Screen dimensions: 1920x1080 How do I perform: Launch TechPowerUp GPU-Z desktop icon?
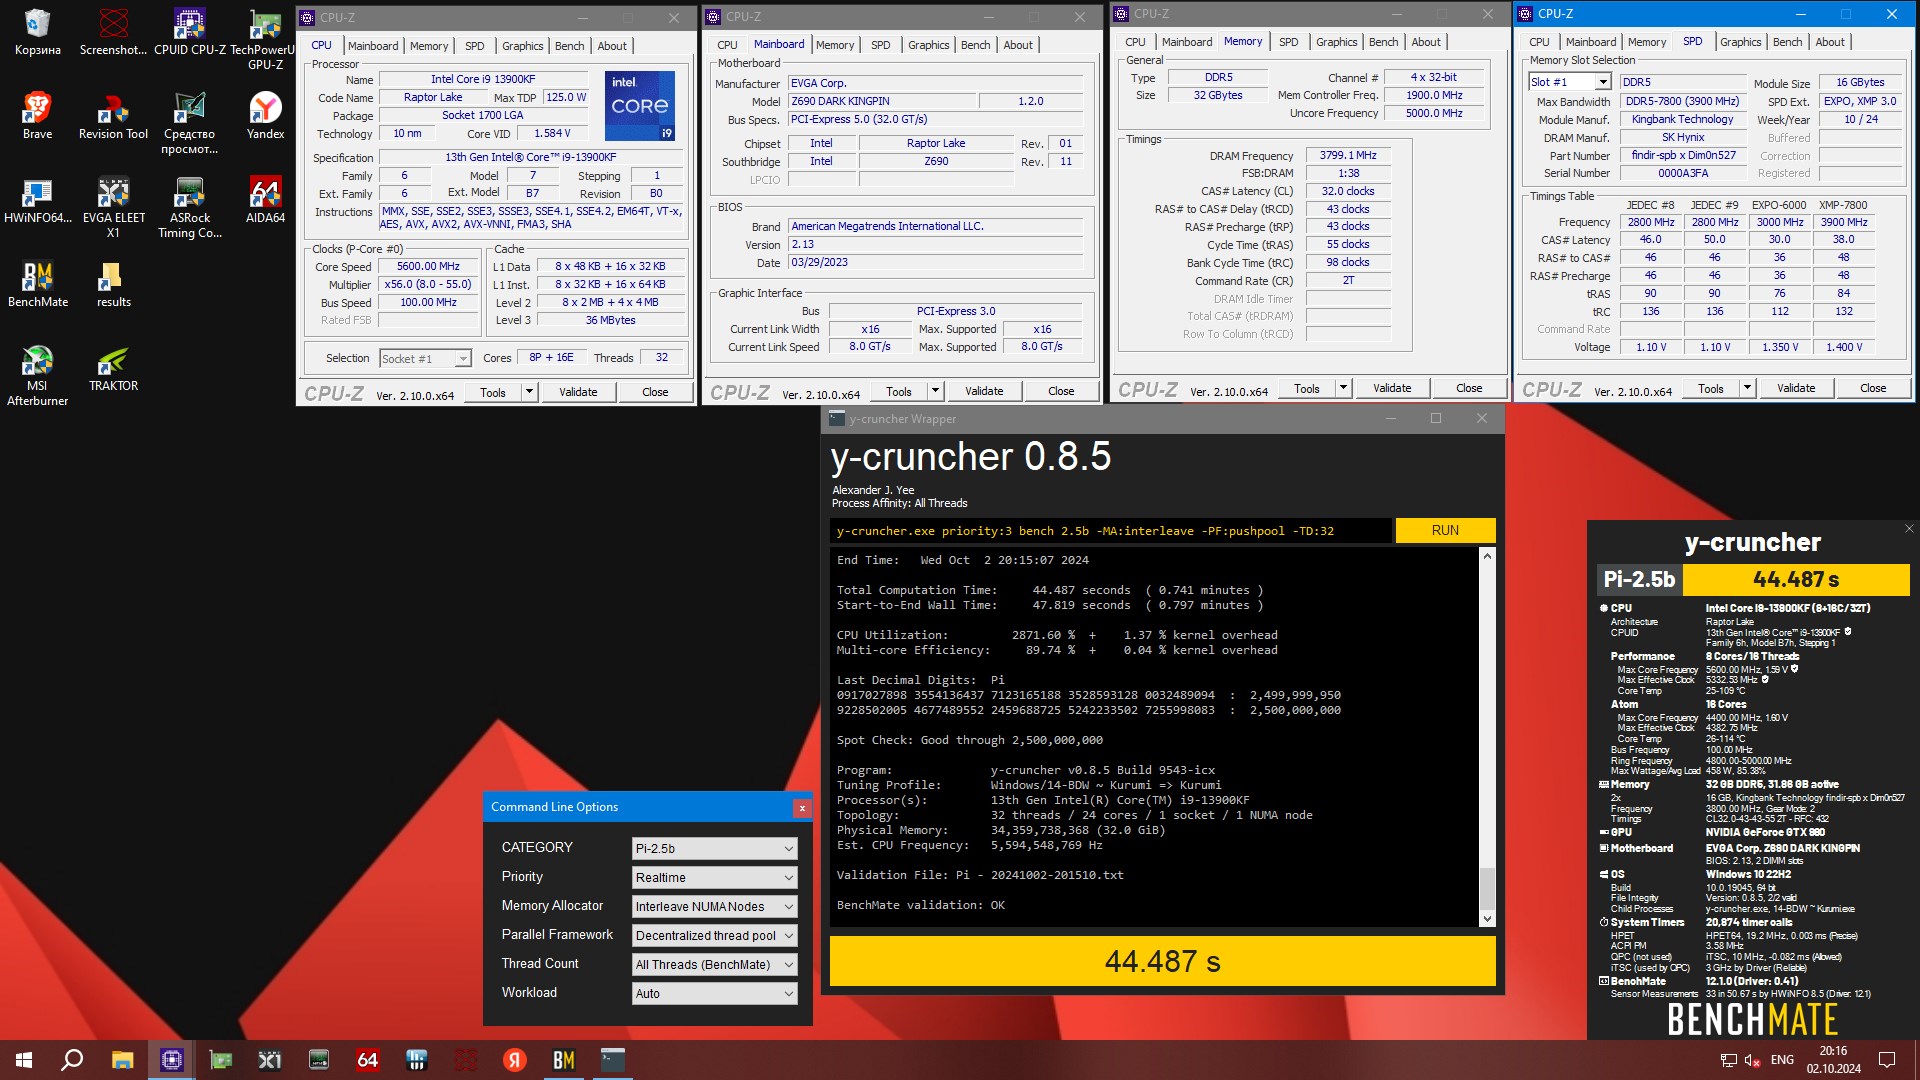tap(265, 40)
